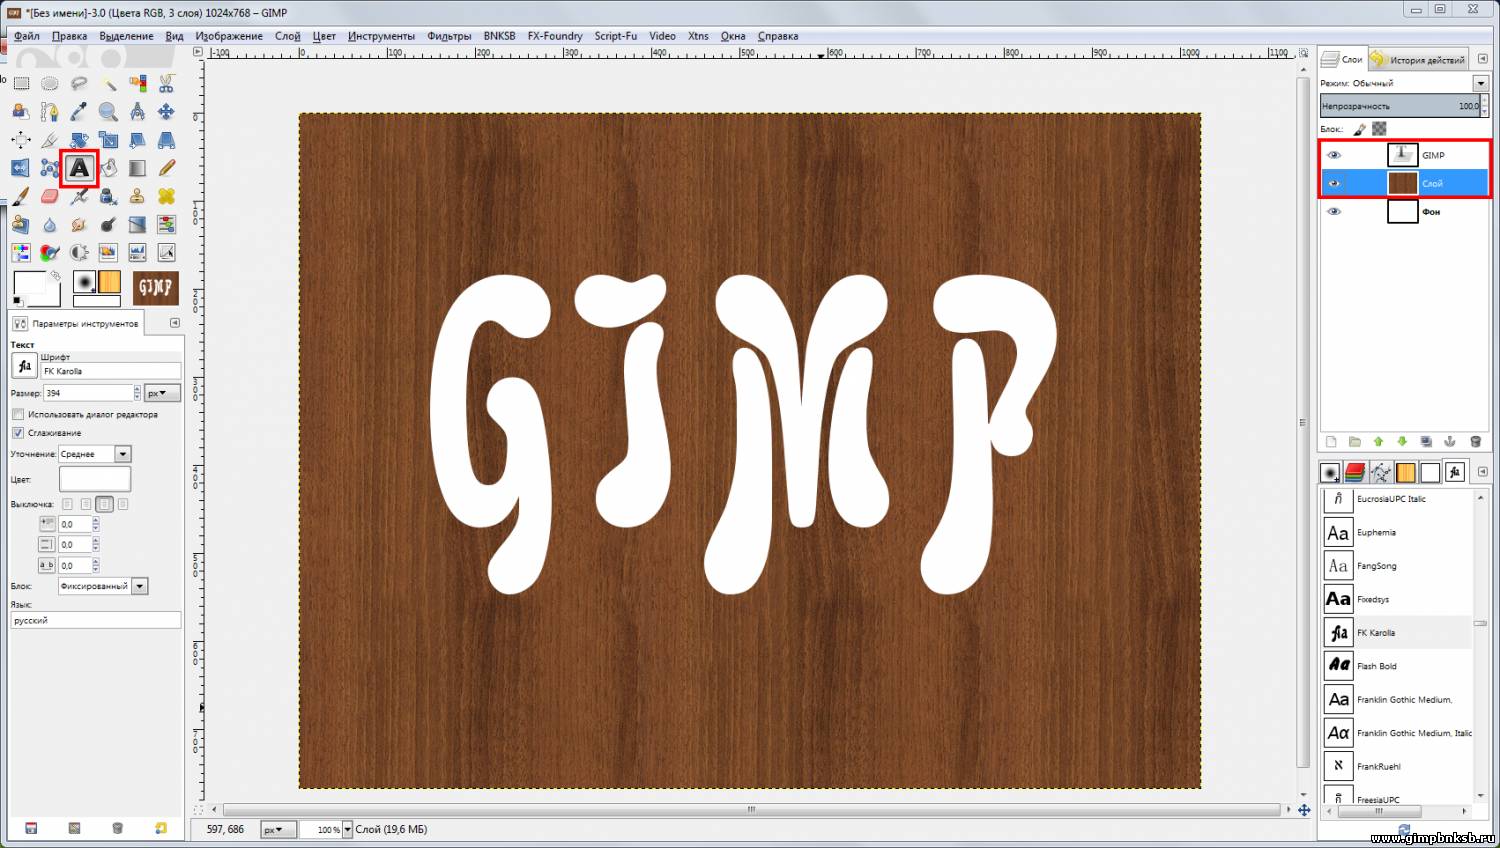Select the Alignment tool
Image resolution: width=1500 pixels, height=848 pixels.
click(21, 140)
